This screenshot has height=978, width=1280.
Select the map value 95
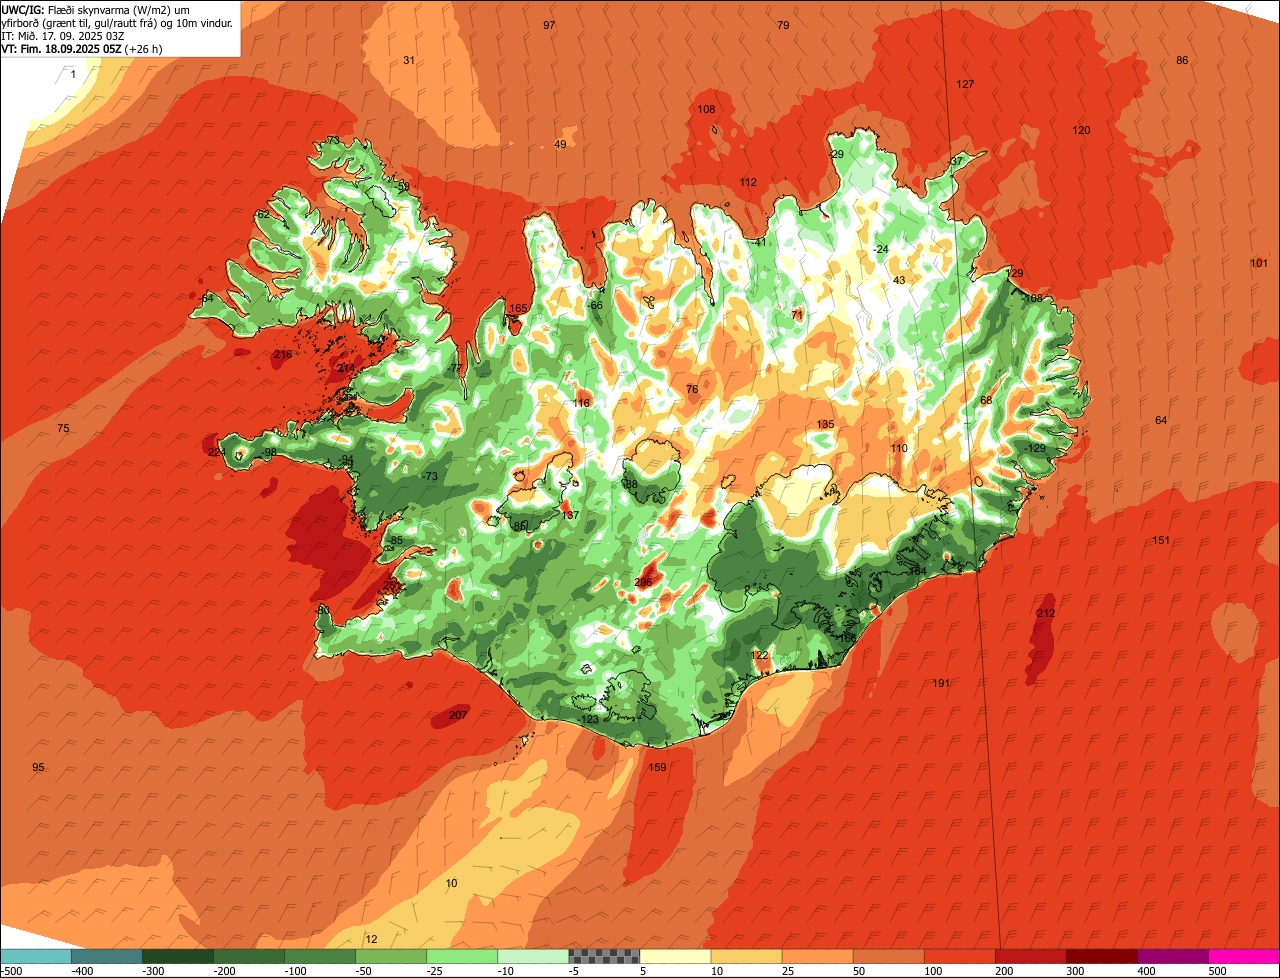click(x=38, y=767)
